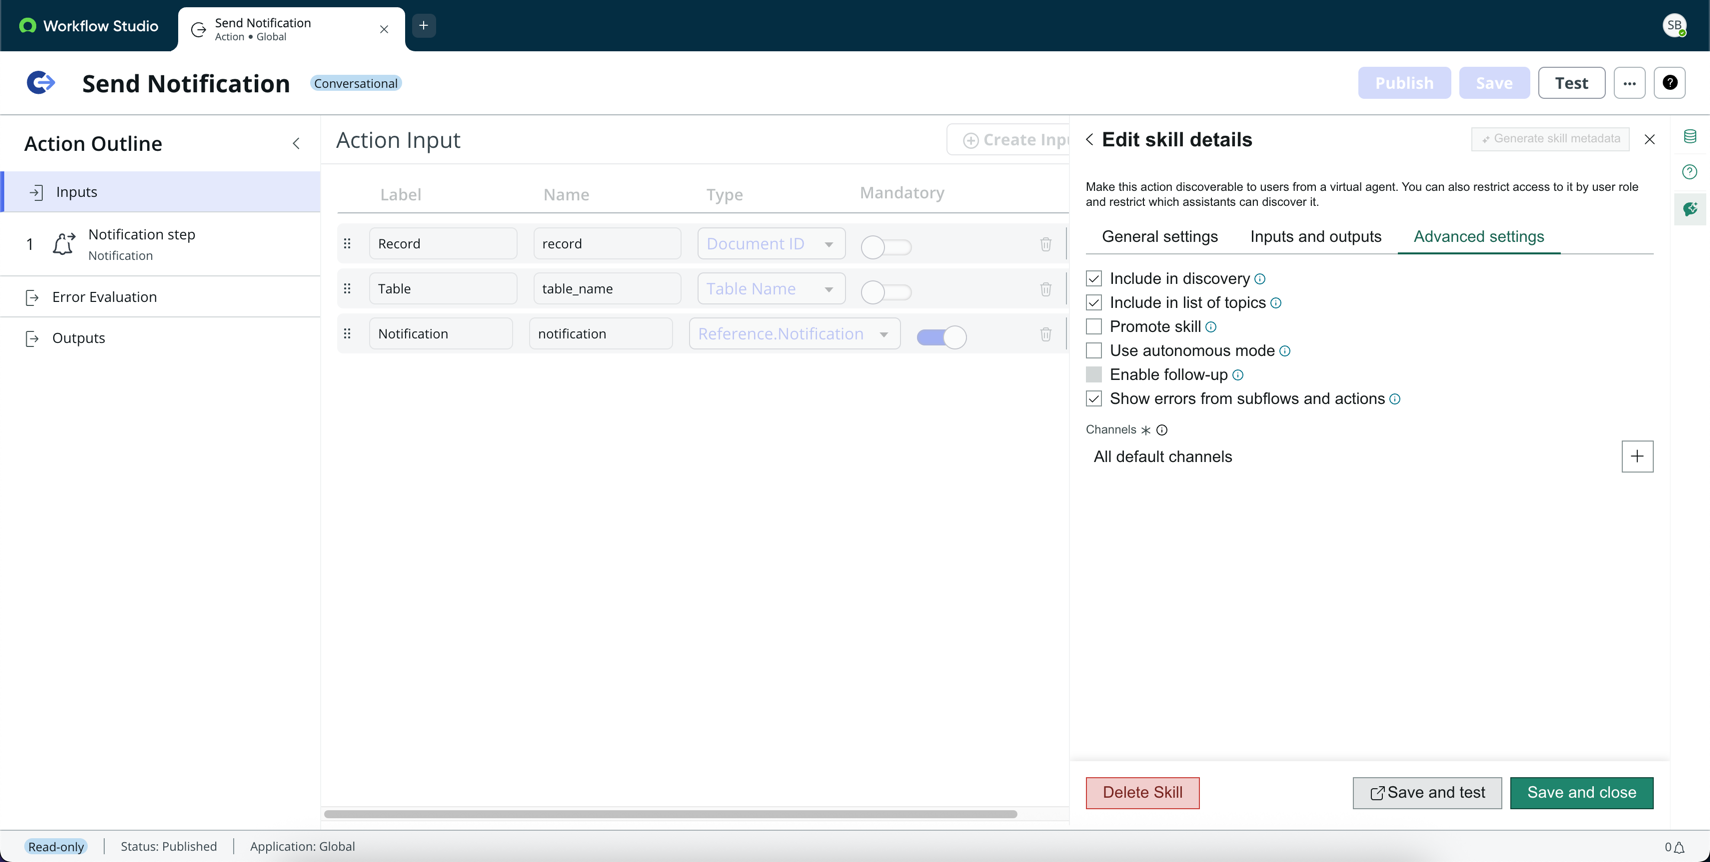Click the horizontal scrollbar under Action Input
Image resolution: width=1710 pixels, height=862 pixels.
click(x=670, y=814)
